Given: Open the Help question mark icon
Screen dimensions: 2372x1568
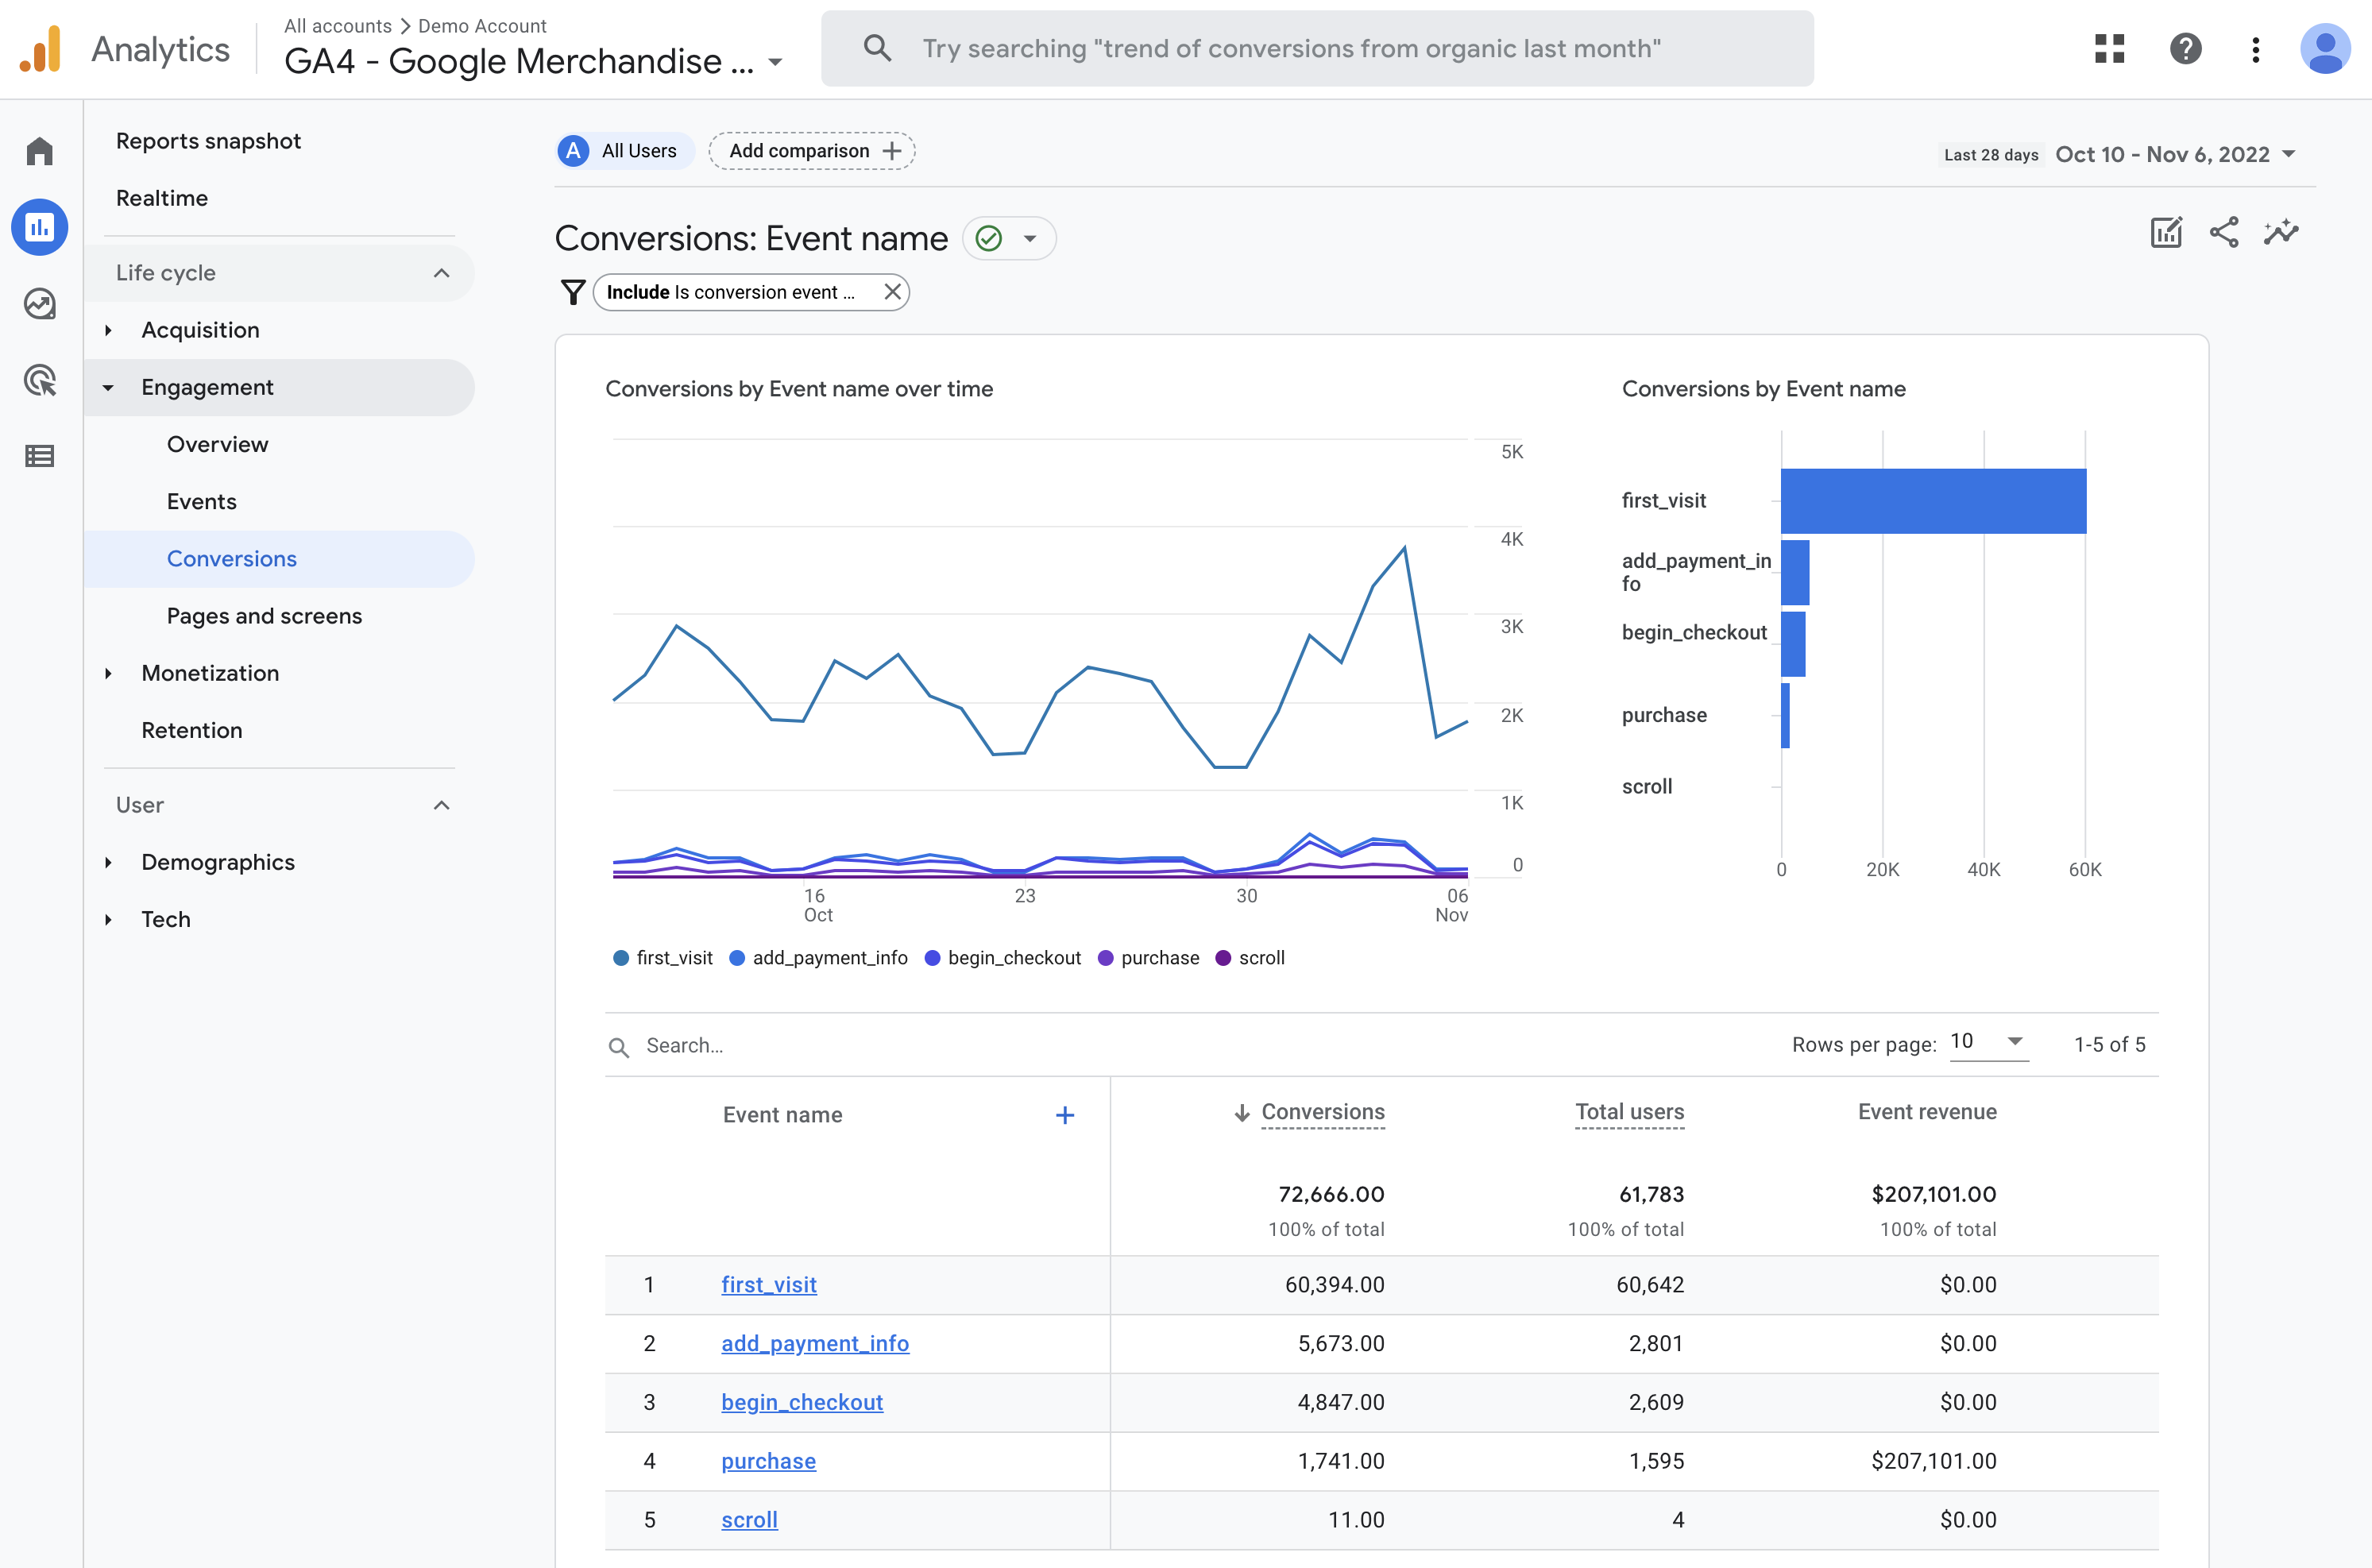Looking at the screenshot, I should point(2185,49).
